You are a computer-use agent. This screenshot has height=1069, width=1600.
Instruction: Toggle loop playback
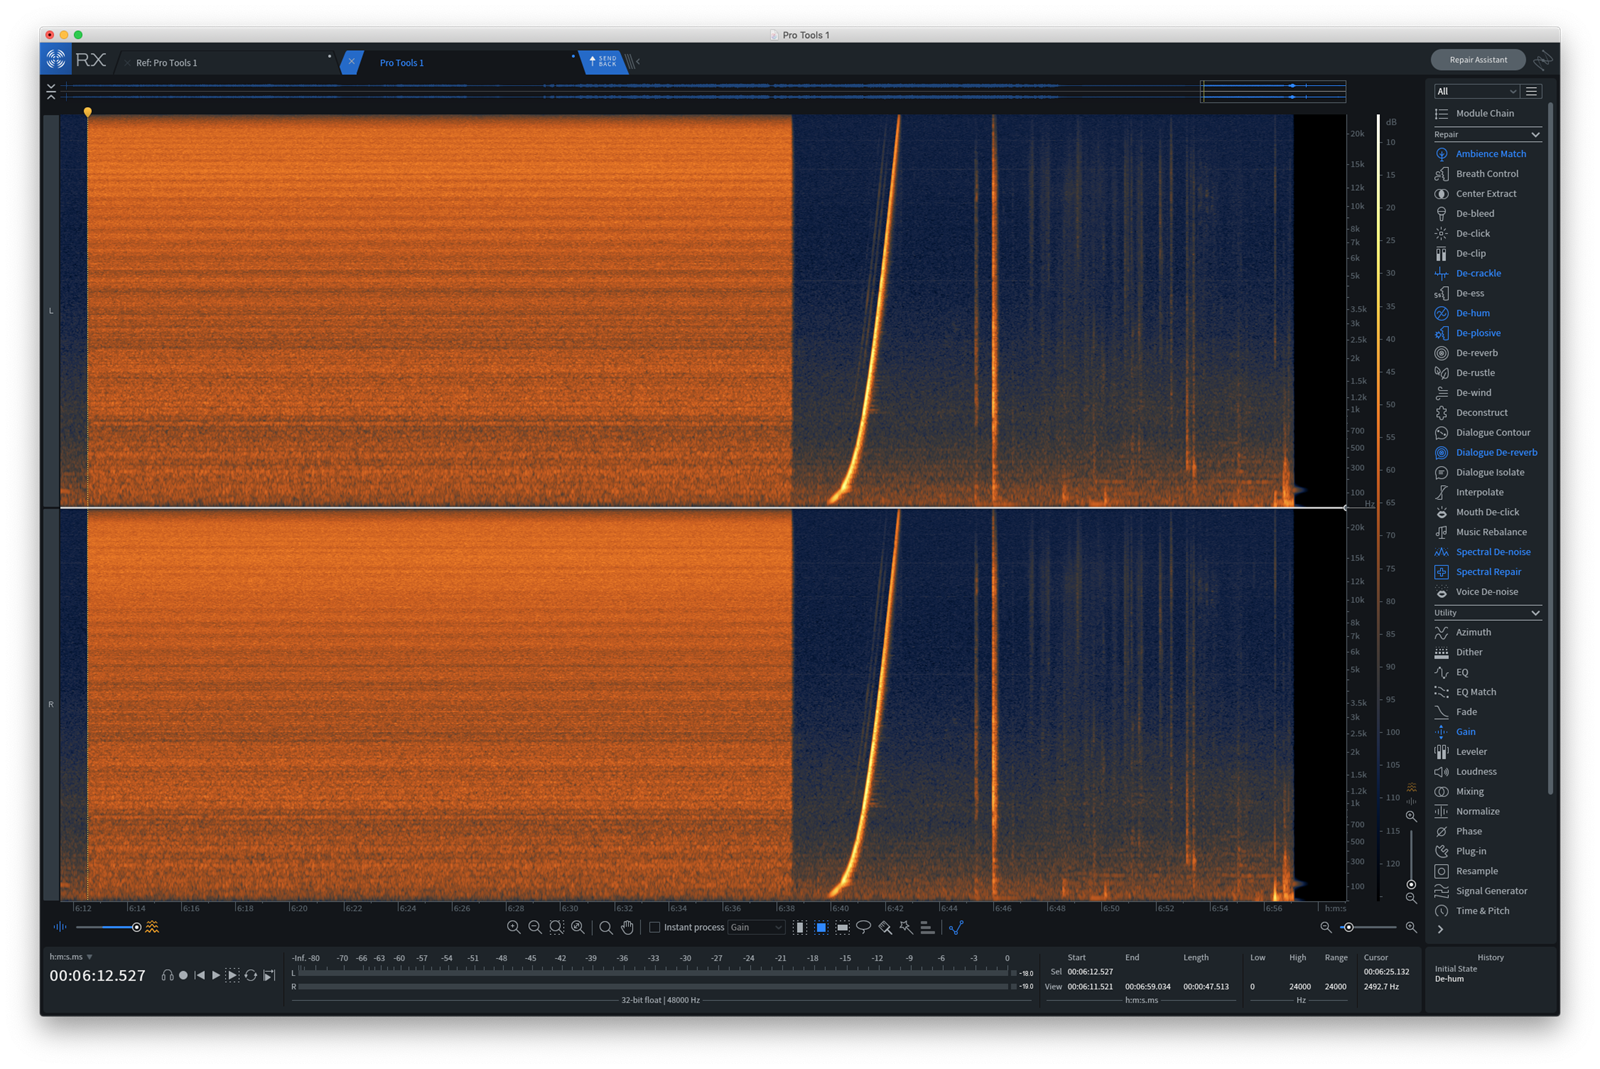251,975
